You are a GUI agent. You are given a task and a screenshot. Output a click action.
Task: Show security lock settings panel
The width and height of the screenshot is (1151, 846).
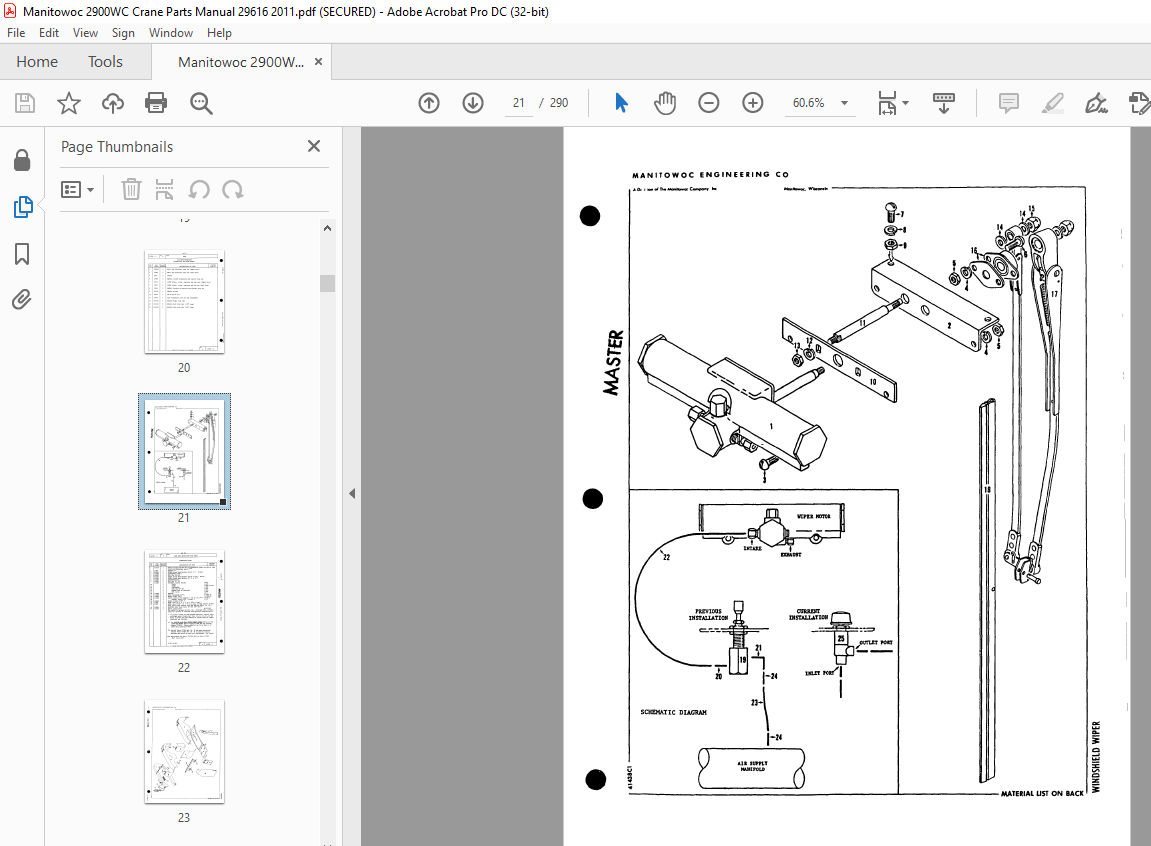point(22,161)
